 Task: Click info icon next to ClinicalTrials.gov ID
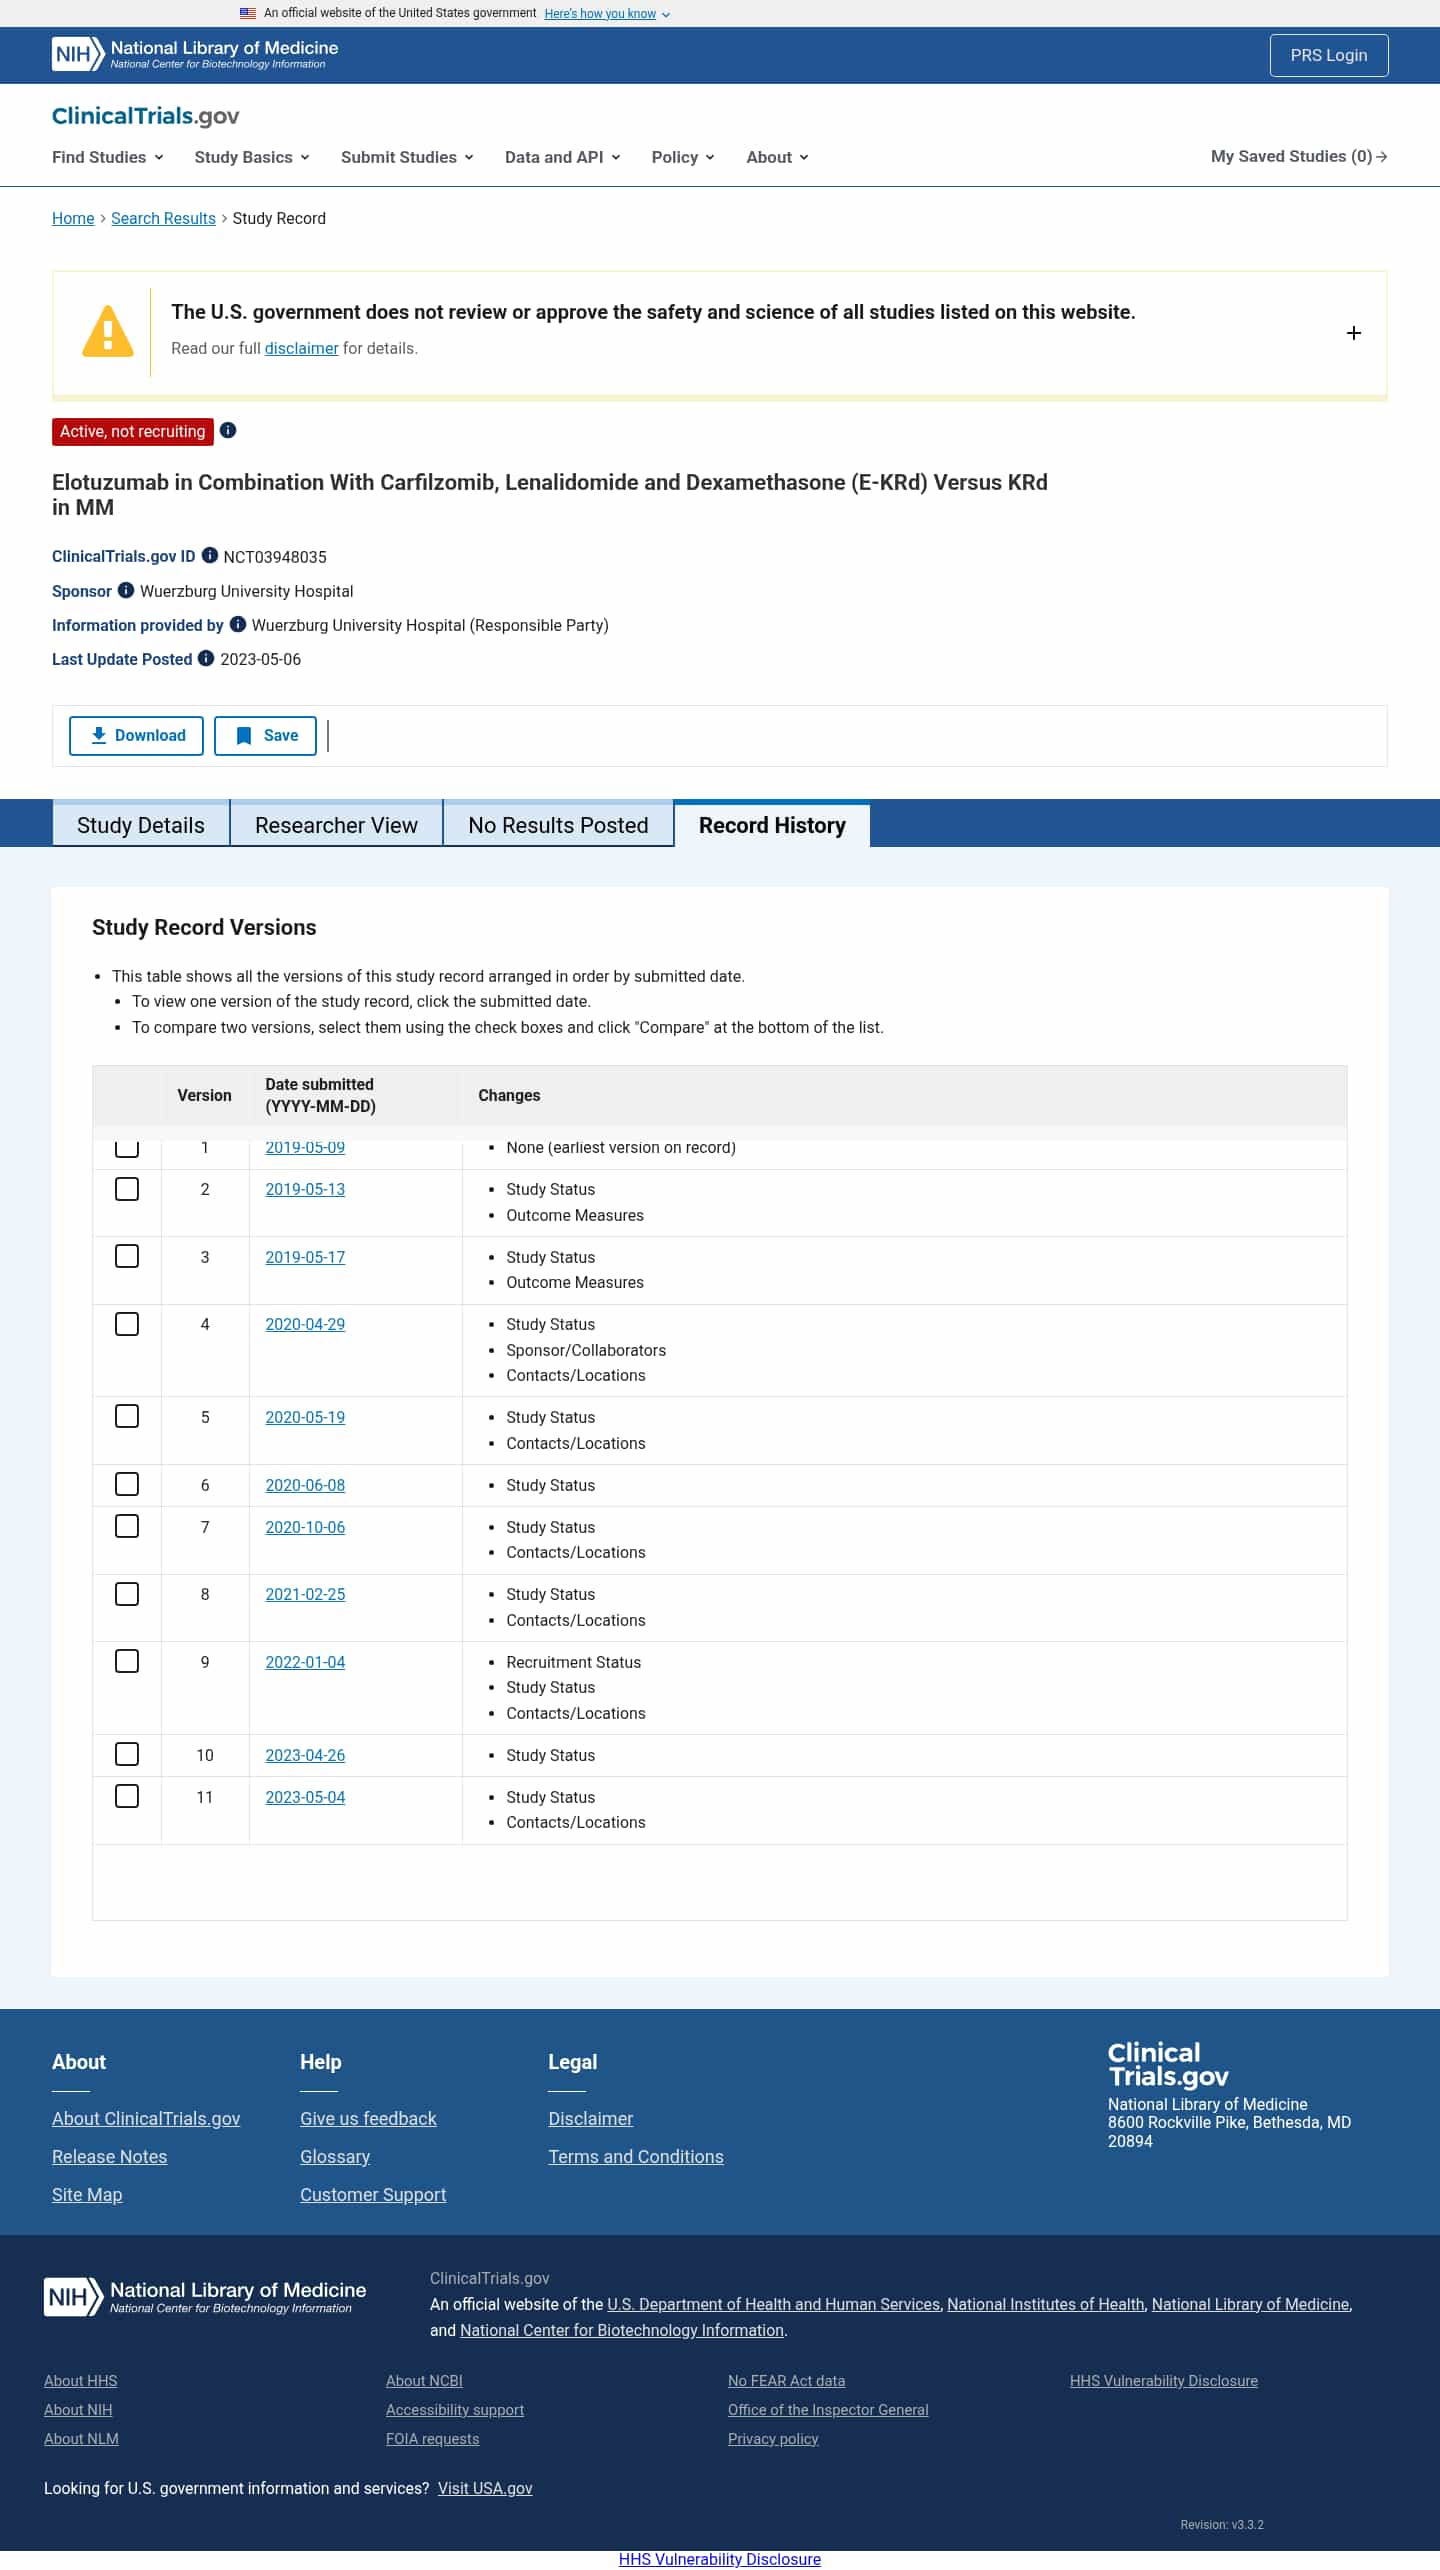pos(210,555)
